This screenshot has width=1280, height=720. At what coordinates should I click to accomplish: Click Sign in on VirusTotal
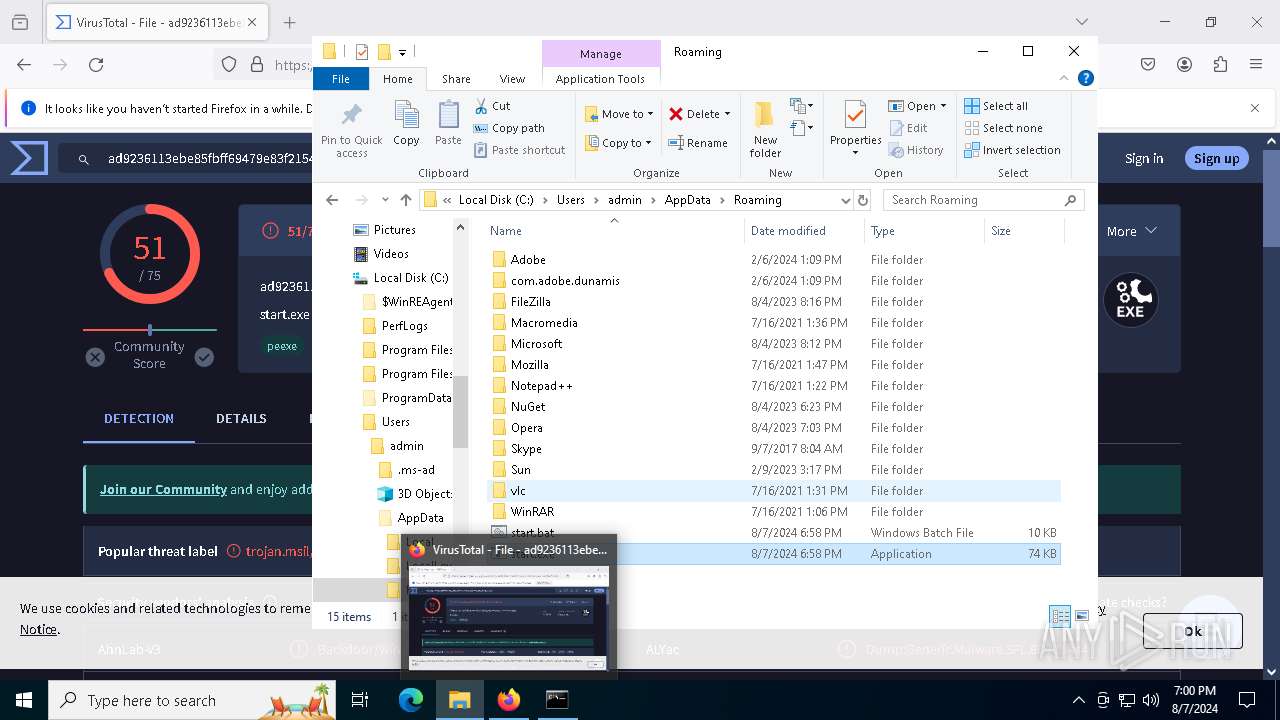coord(1144,158)
